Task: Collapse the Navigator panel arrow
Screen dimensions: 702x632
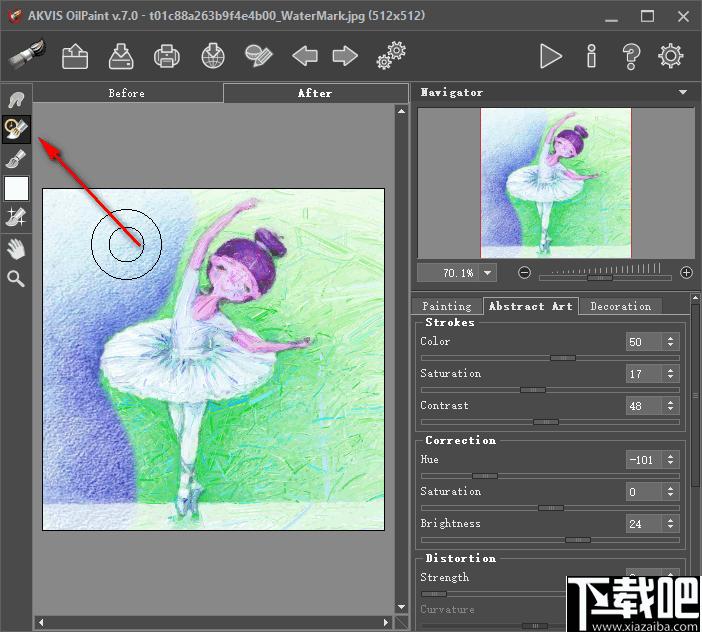Action: pos(683,92)
